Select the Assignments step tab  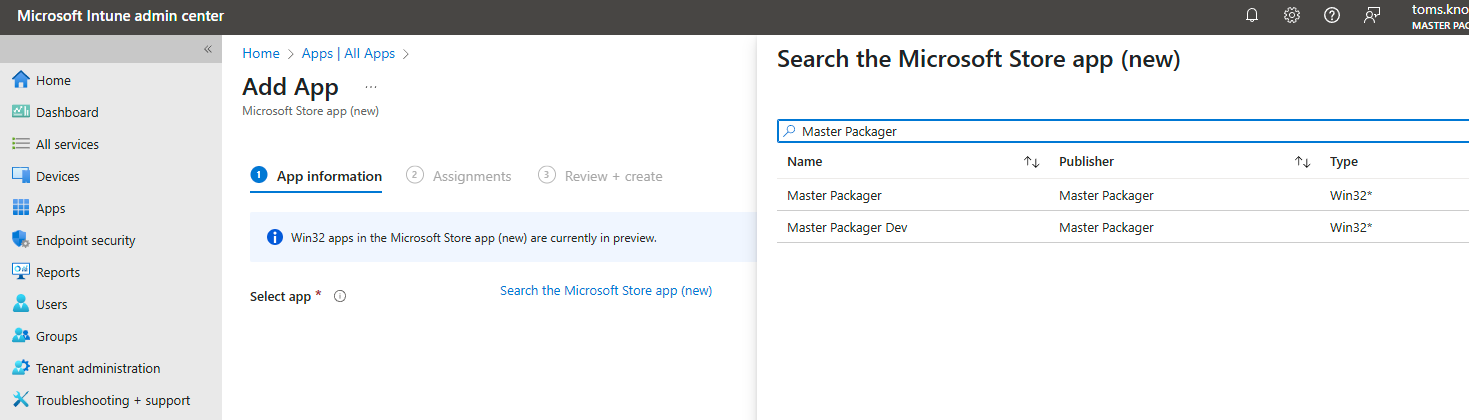click(459, 176)
